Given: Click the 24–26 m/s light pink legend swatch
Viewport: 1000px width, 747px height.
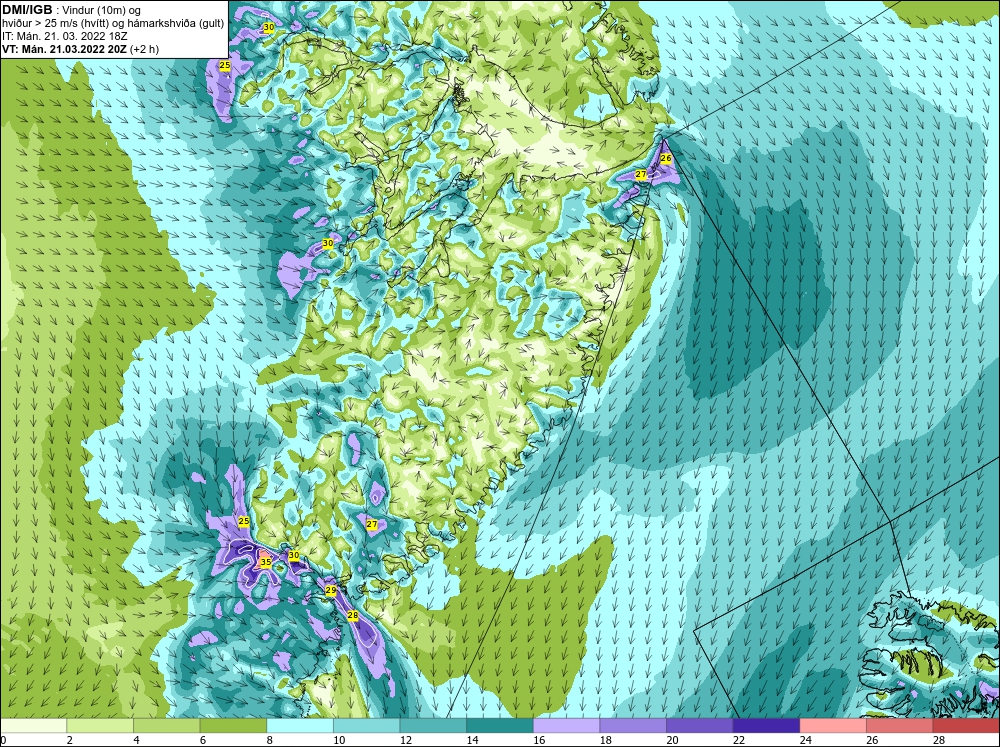Looking at the screenshot, I should (x=833, y=725).
